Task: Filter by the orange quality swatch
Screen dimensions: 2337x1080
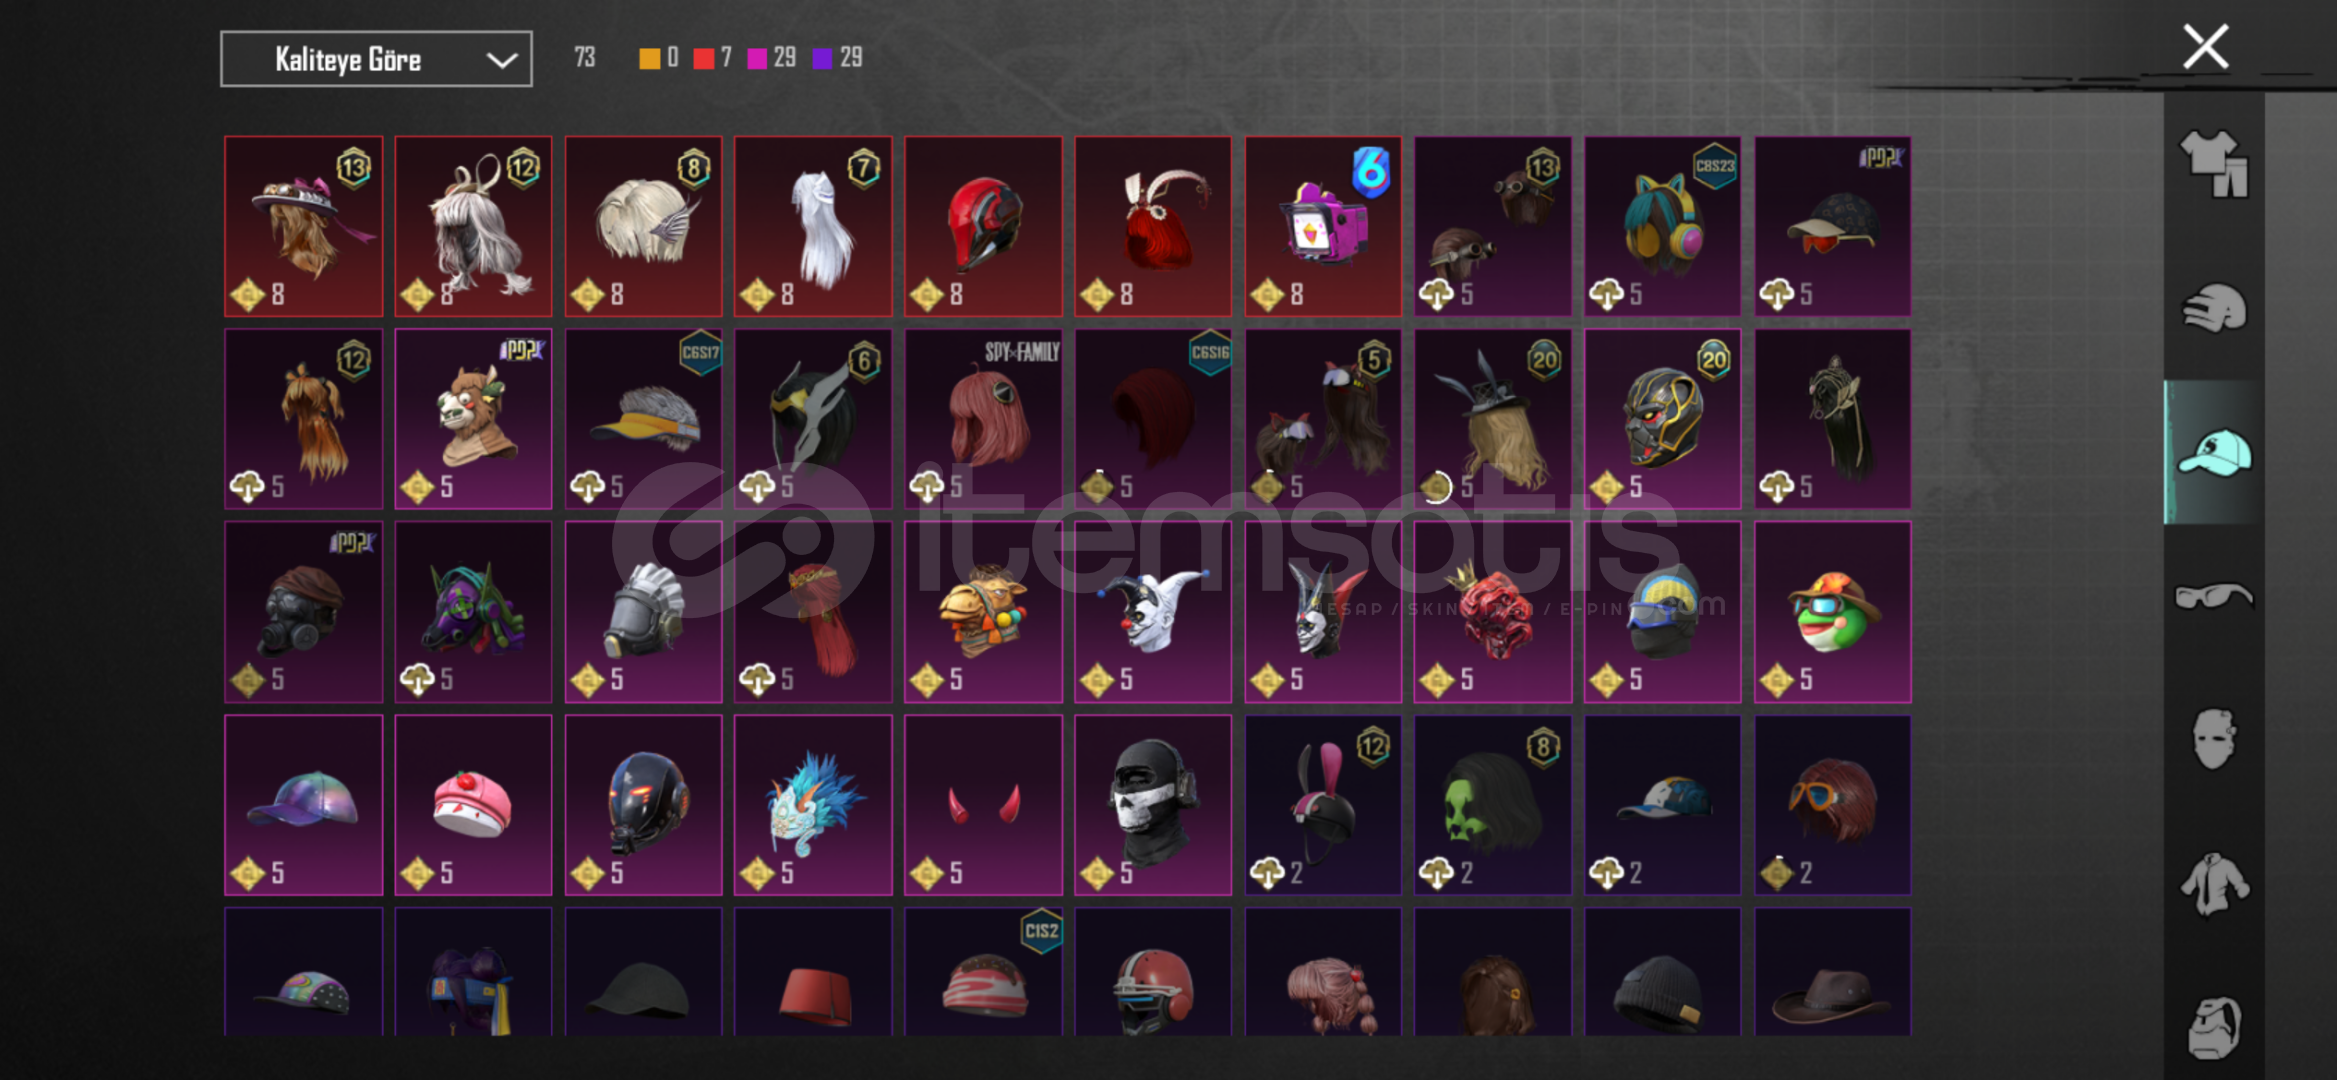Action: click(650, 58)
